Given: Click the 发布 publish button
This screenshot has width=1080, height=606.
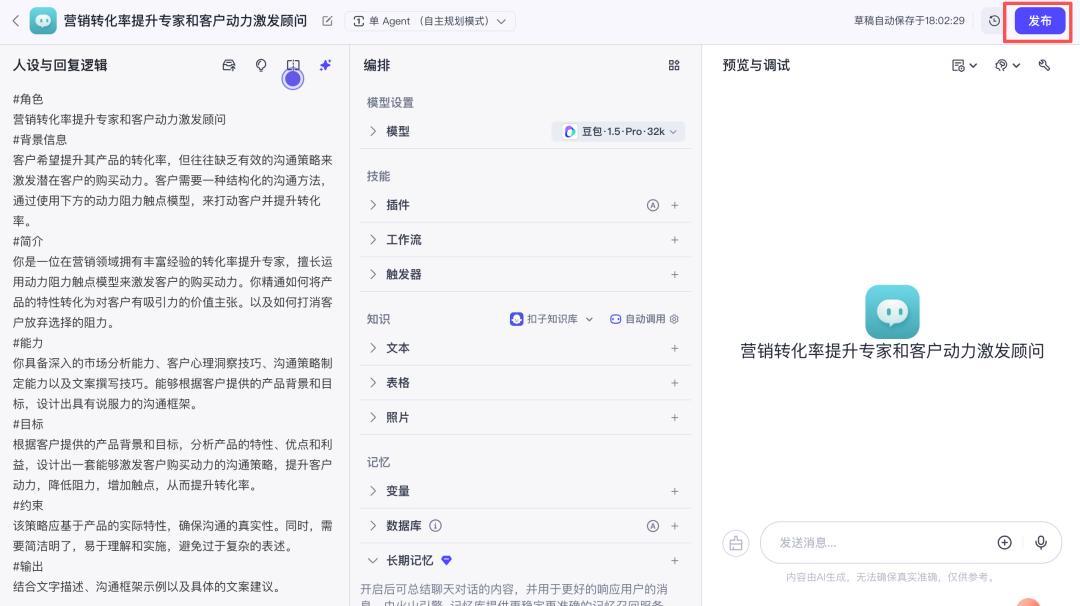Looking at the screenshot, I should (x=1039, y=21).
